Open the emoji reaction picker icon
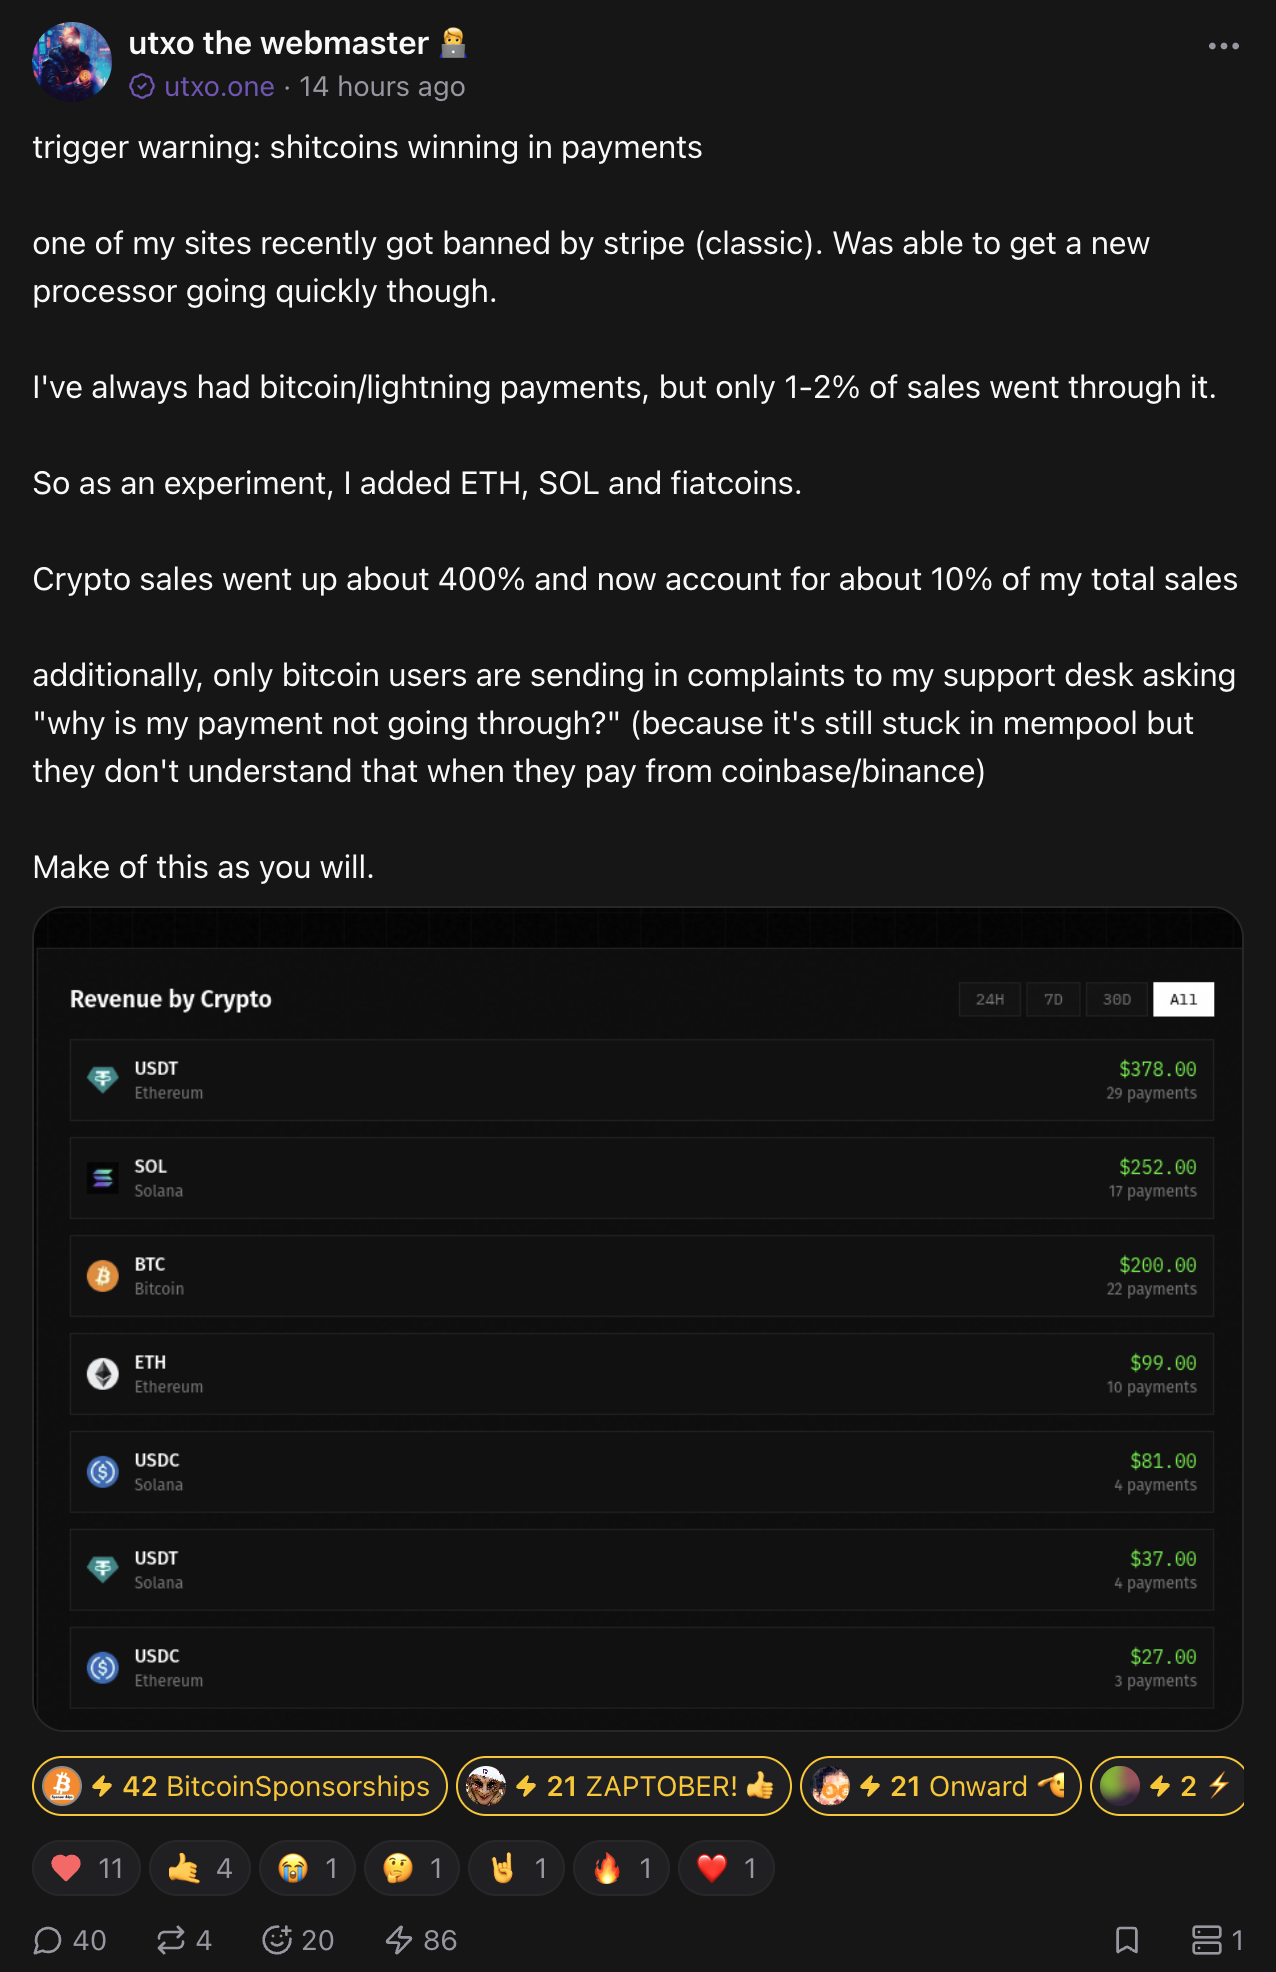Viewport: 1276px width, 1972px height. coord(277,1940)
